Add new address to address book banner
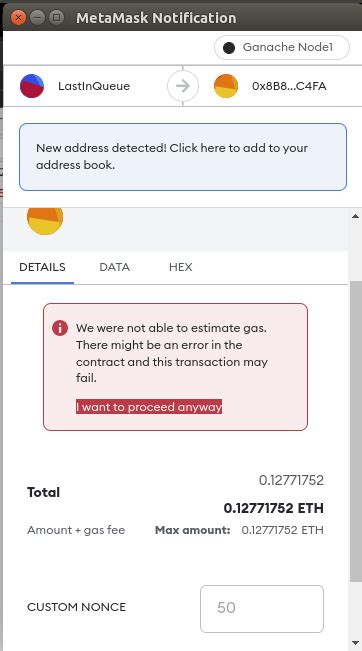 click(183, 157)
